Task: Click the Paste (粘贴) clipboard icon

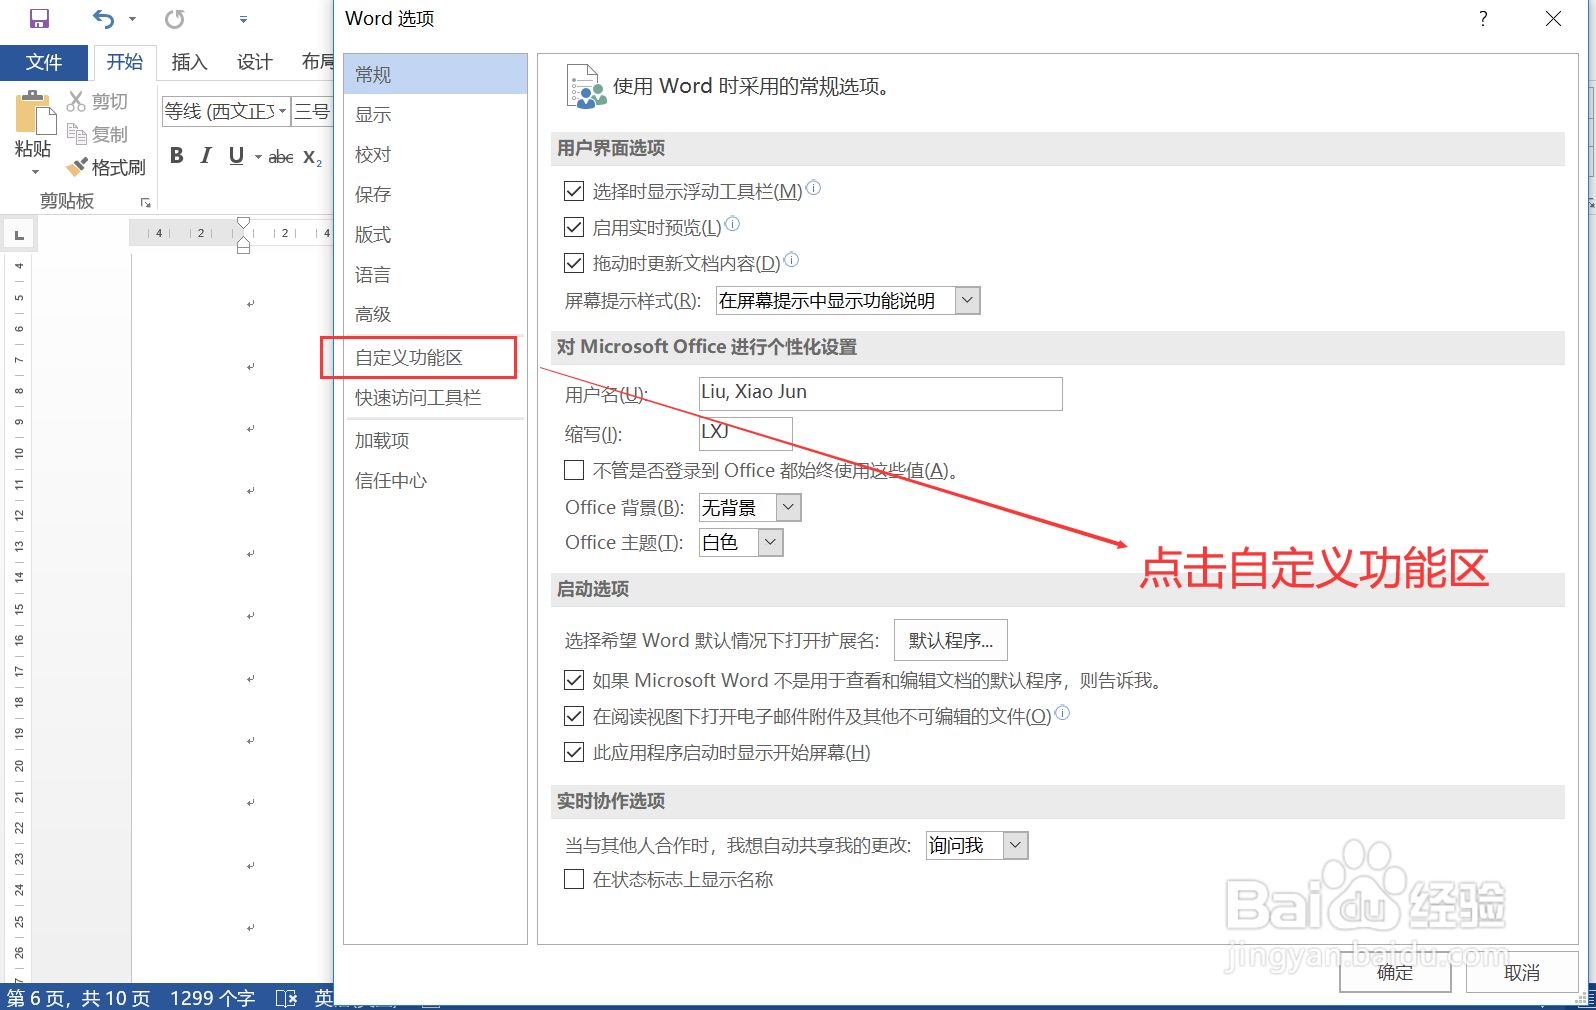Action: pyautogui.click(x=34, y=112)
